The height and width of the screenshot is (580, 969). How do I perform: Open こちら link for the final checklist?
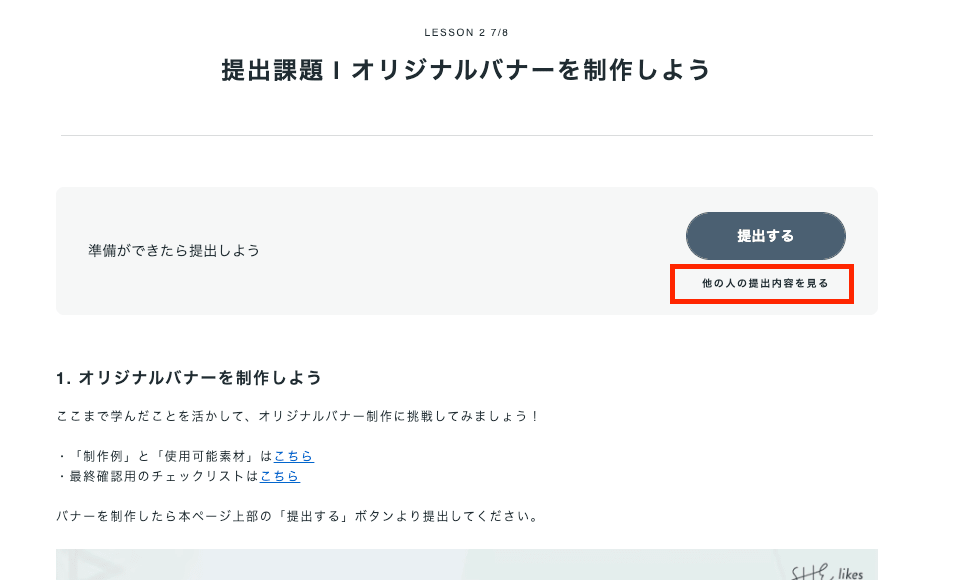(x=279, y=476)
